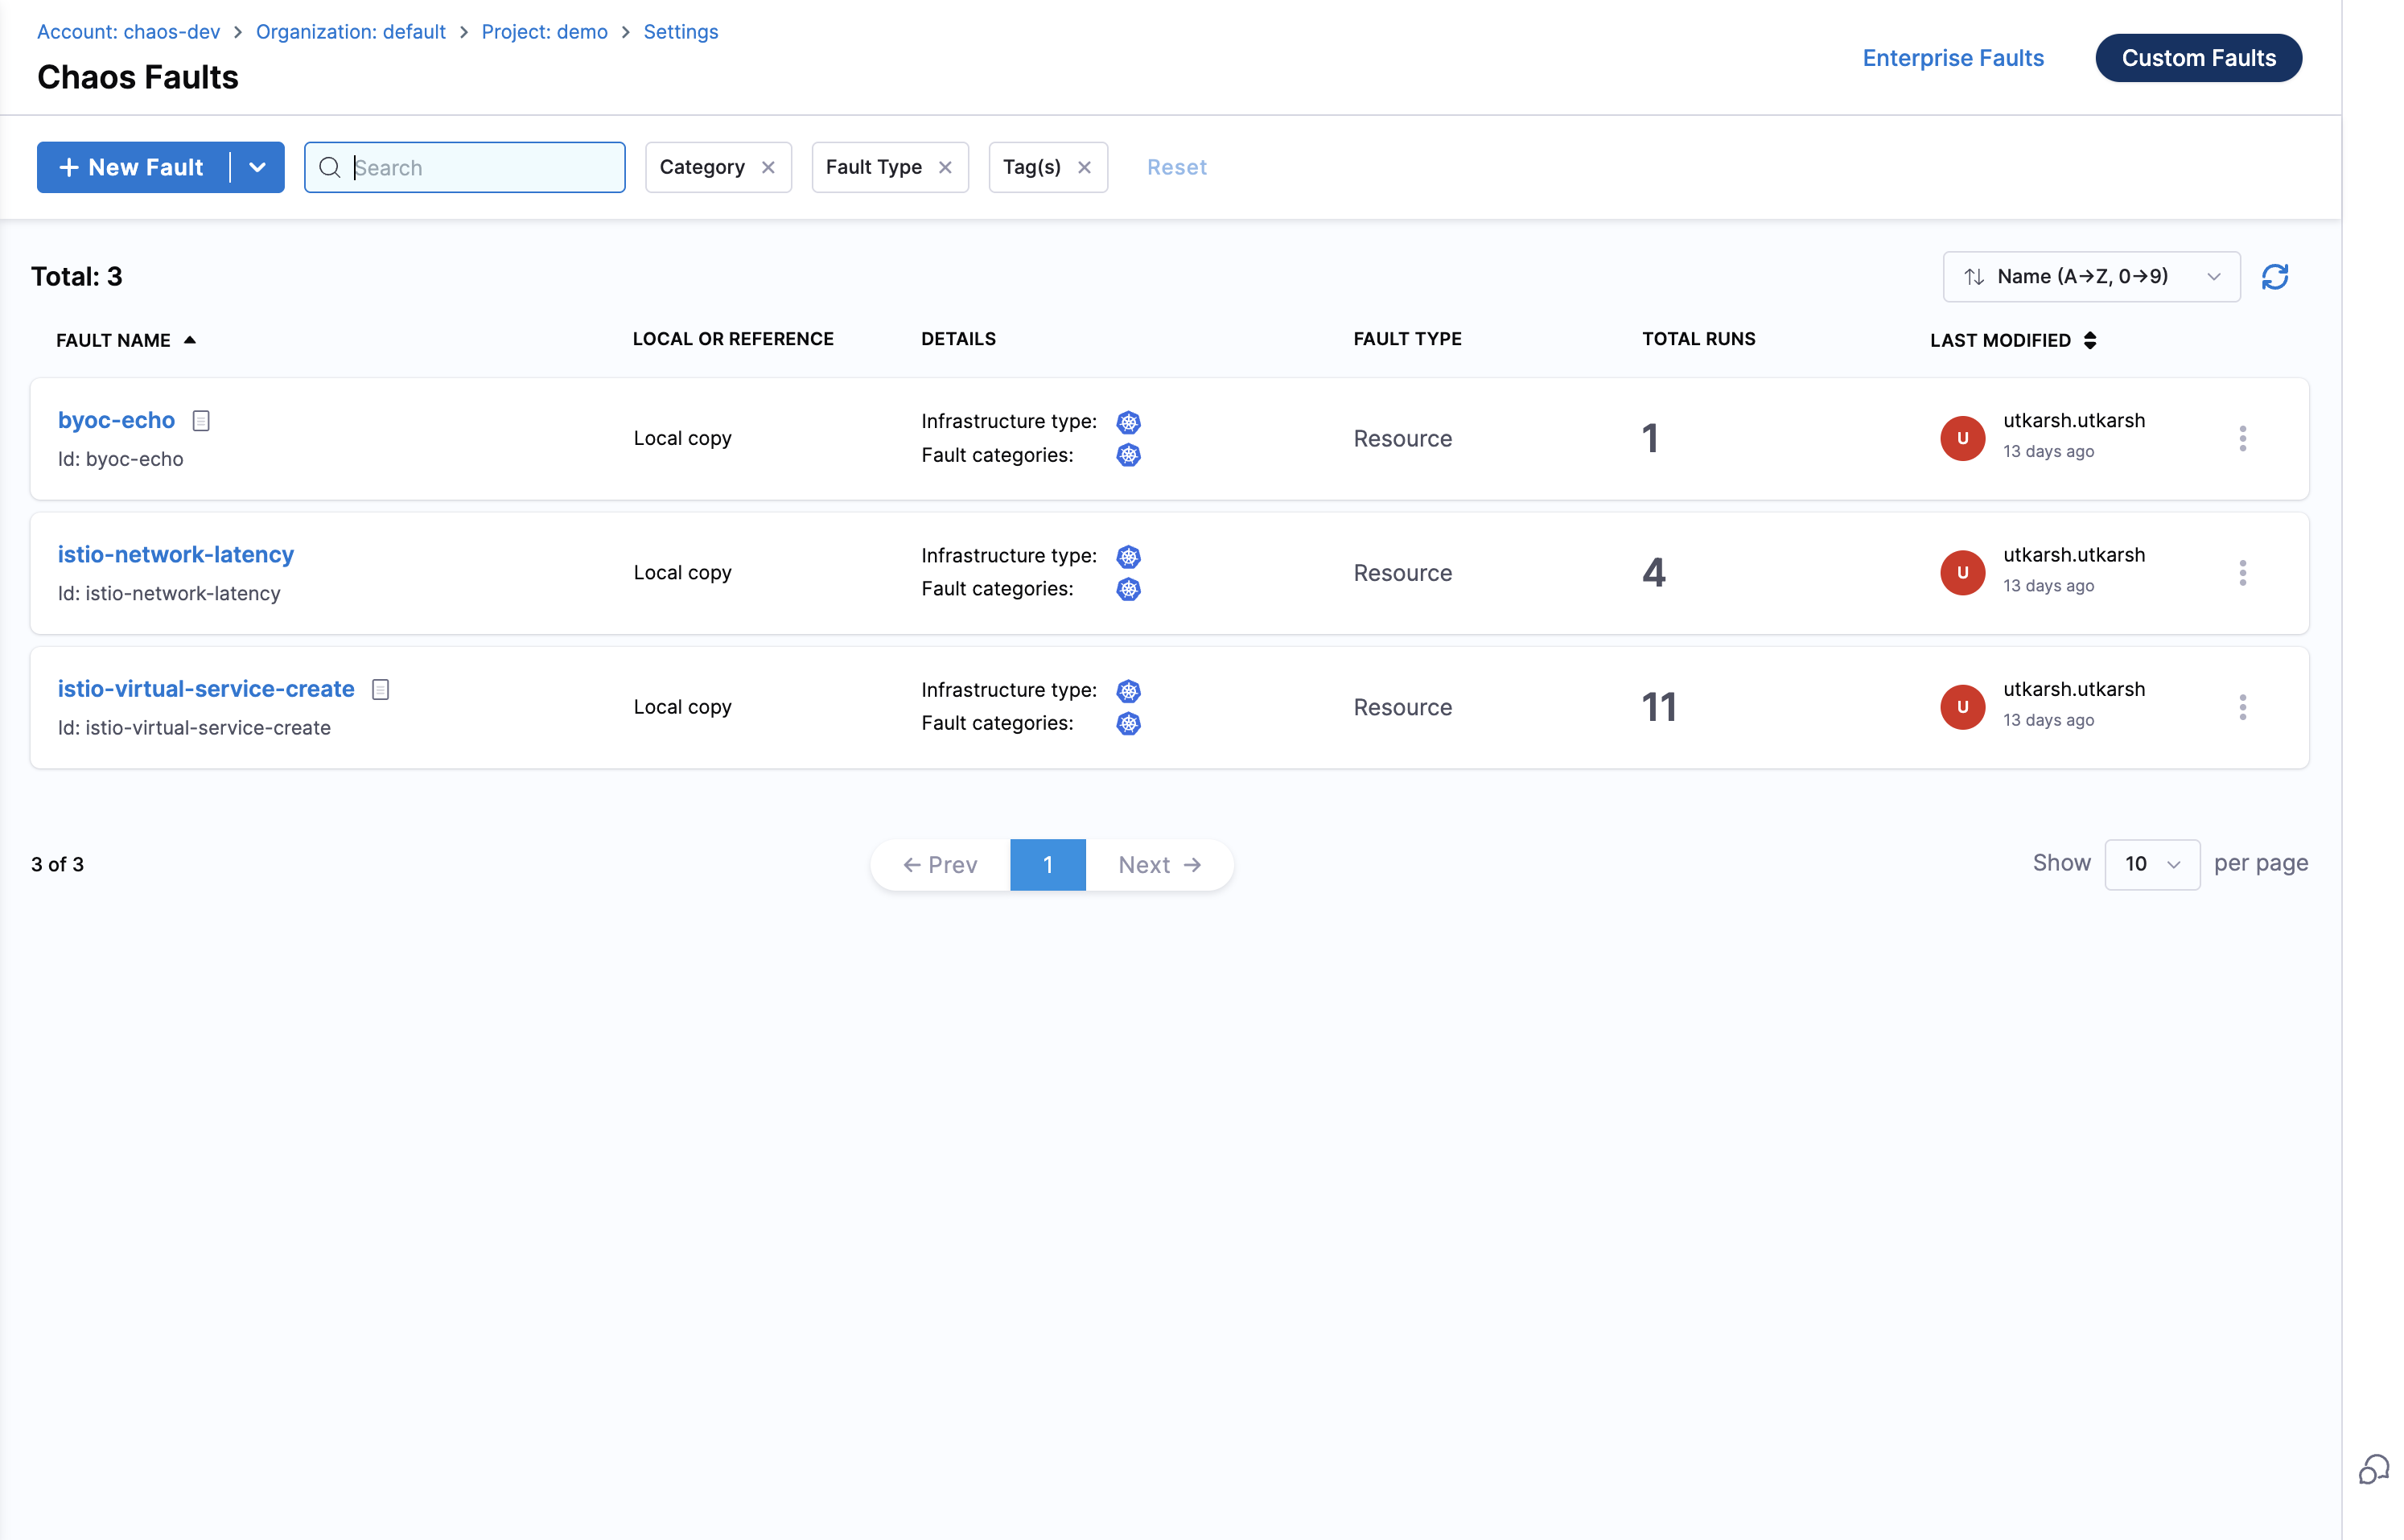Click the Reset filters link
This screenshot has width=2404, height=1540.
click(1176, 168)
